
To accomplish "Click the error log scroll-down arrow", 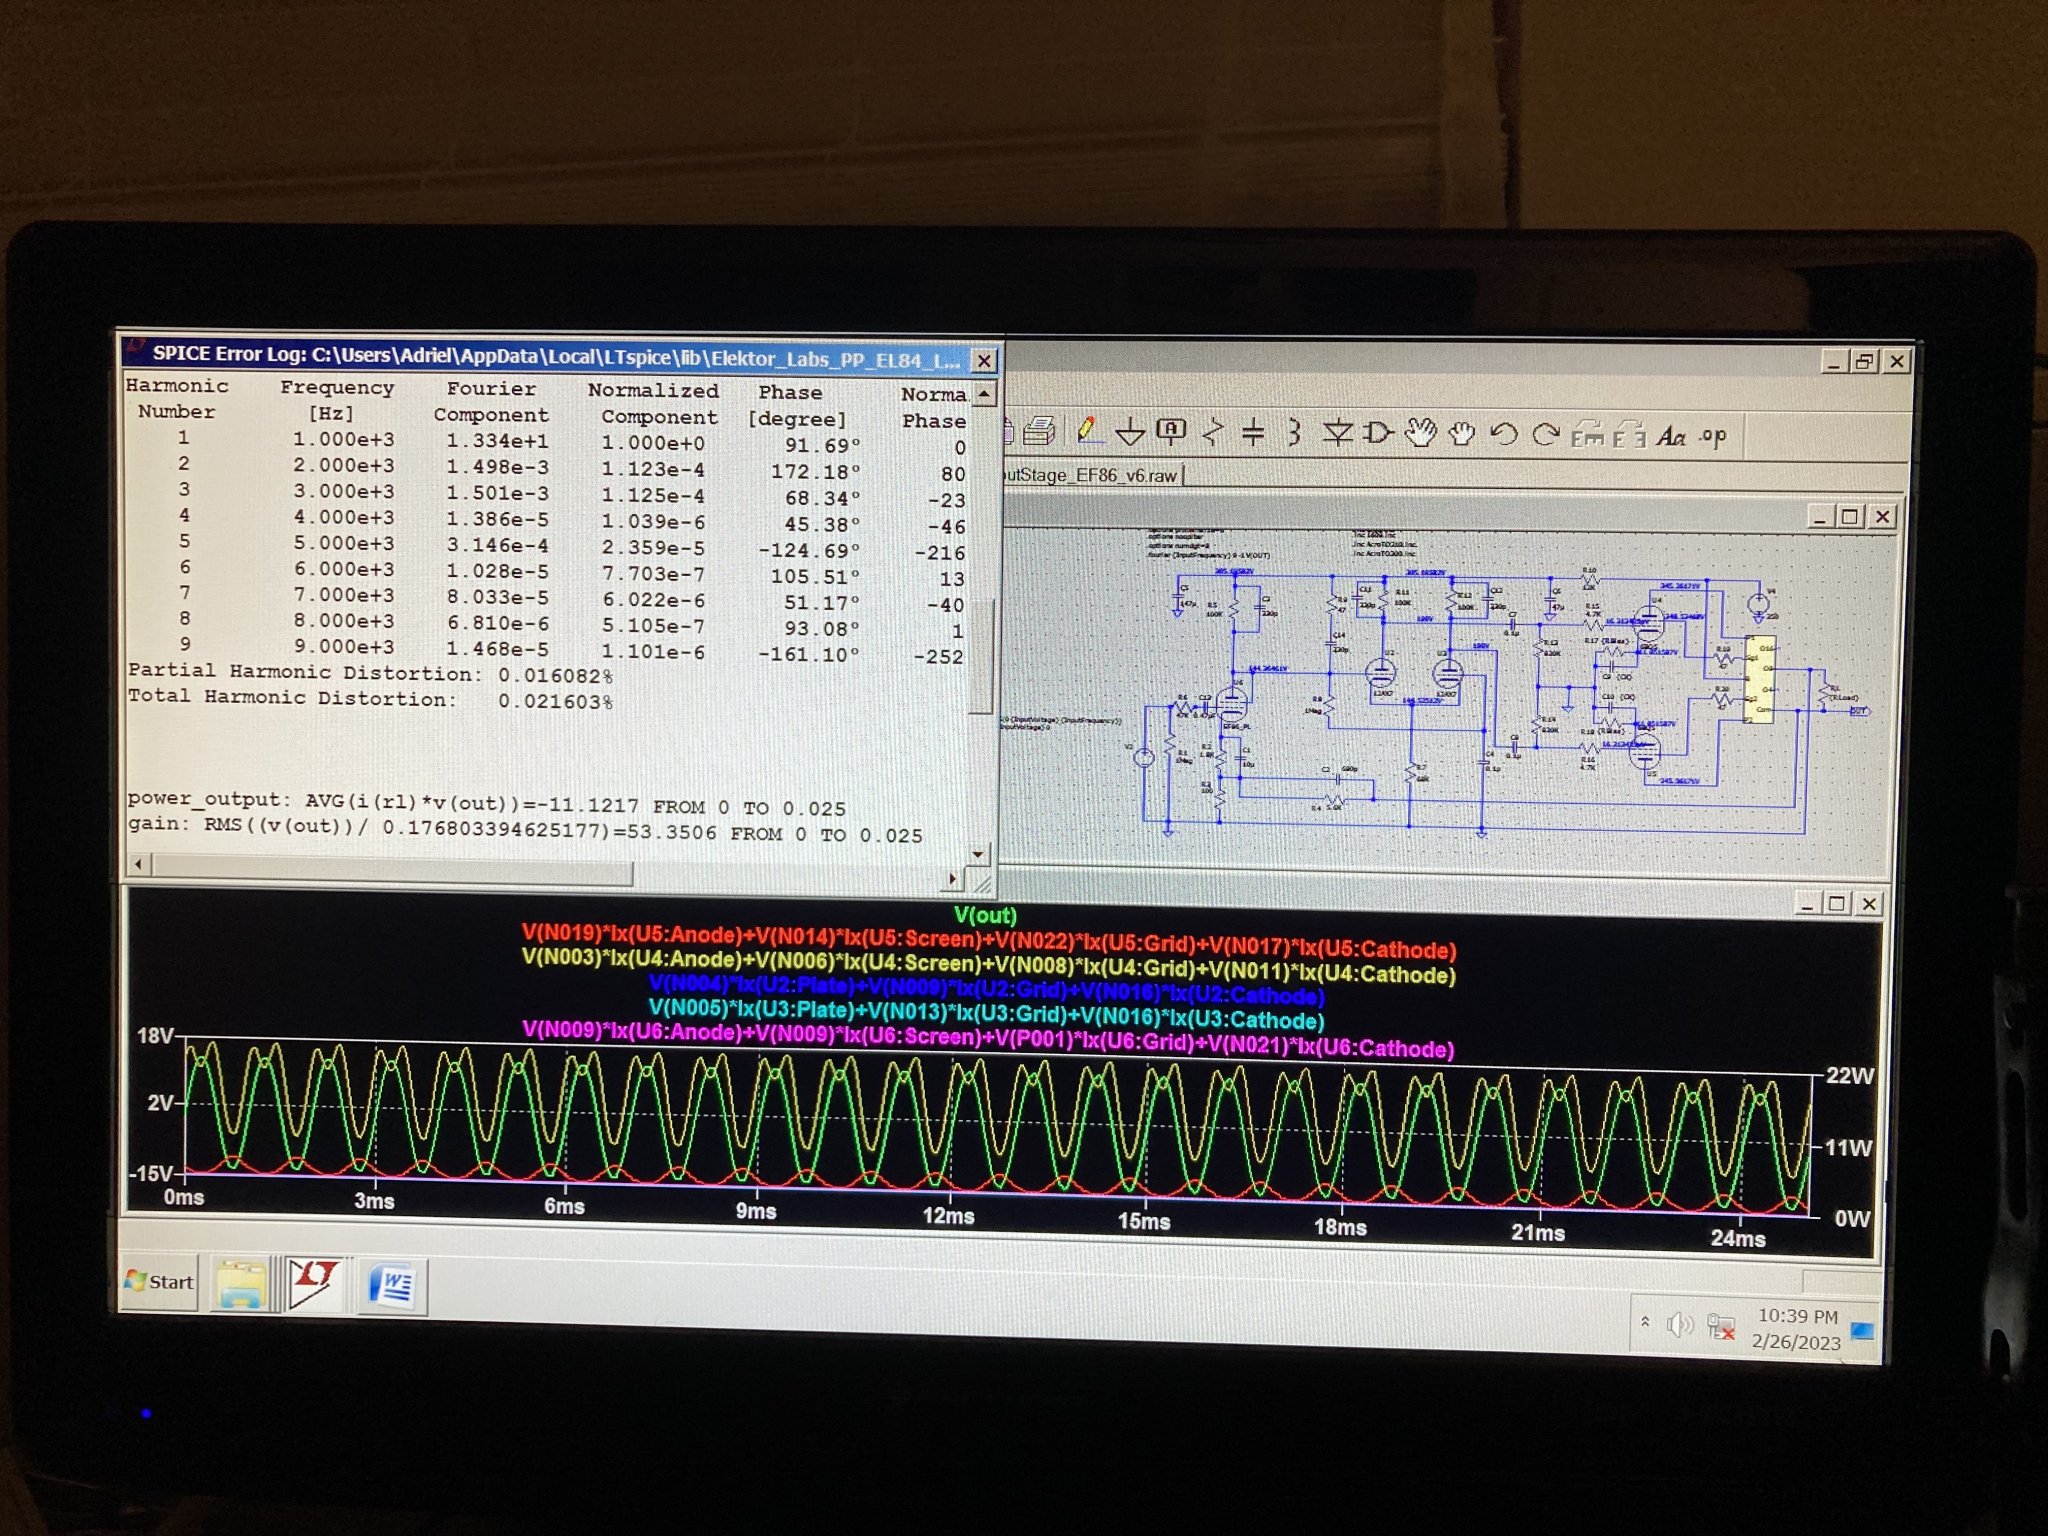I will [x=979, y=853].
